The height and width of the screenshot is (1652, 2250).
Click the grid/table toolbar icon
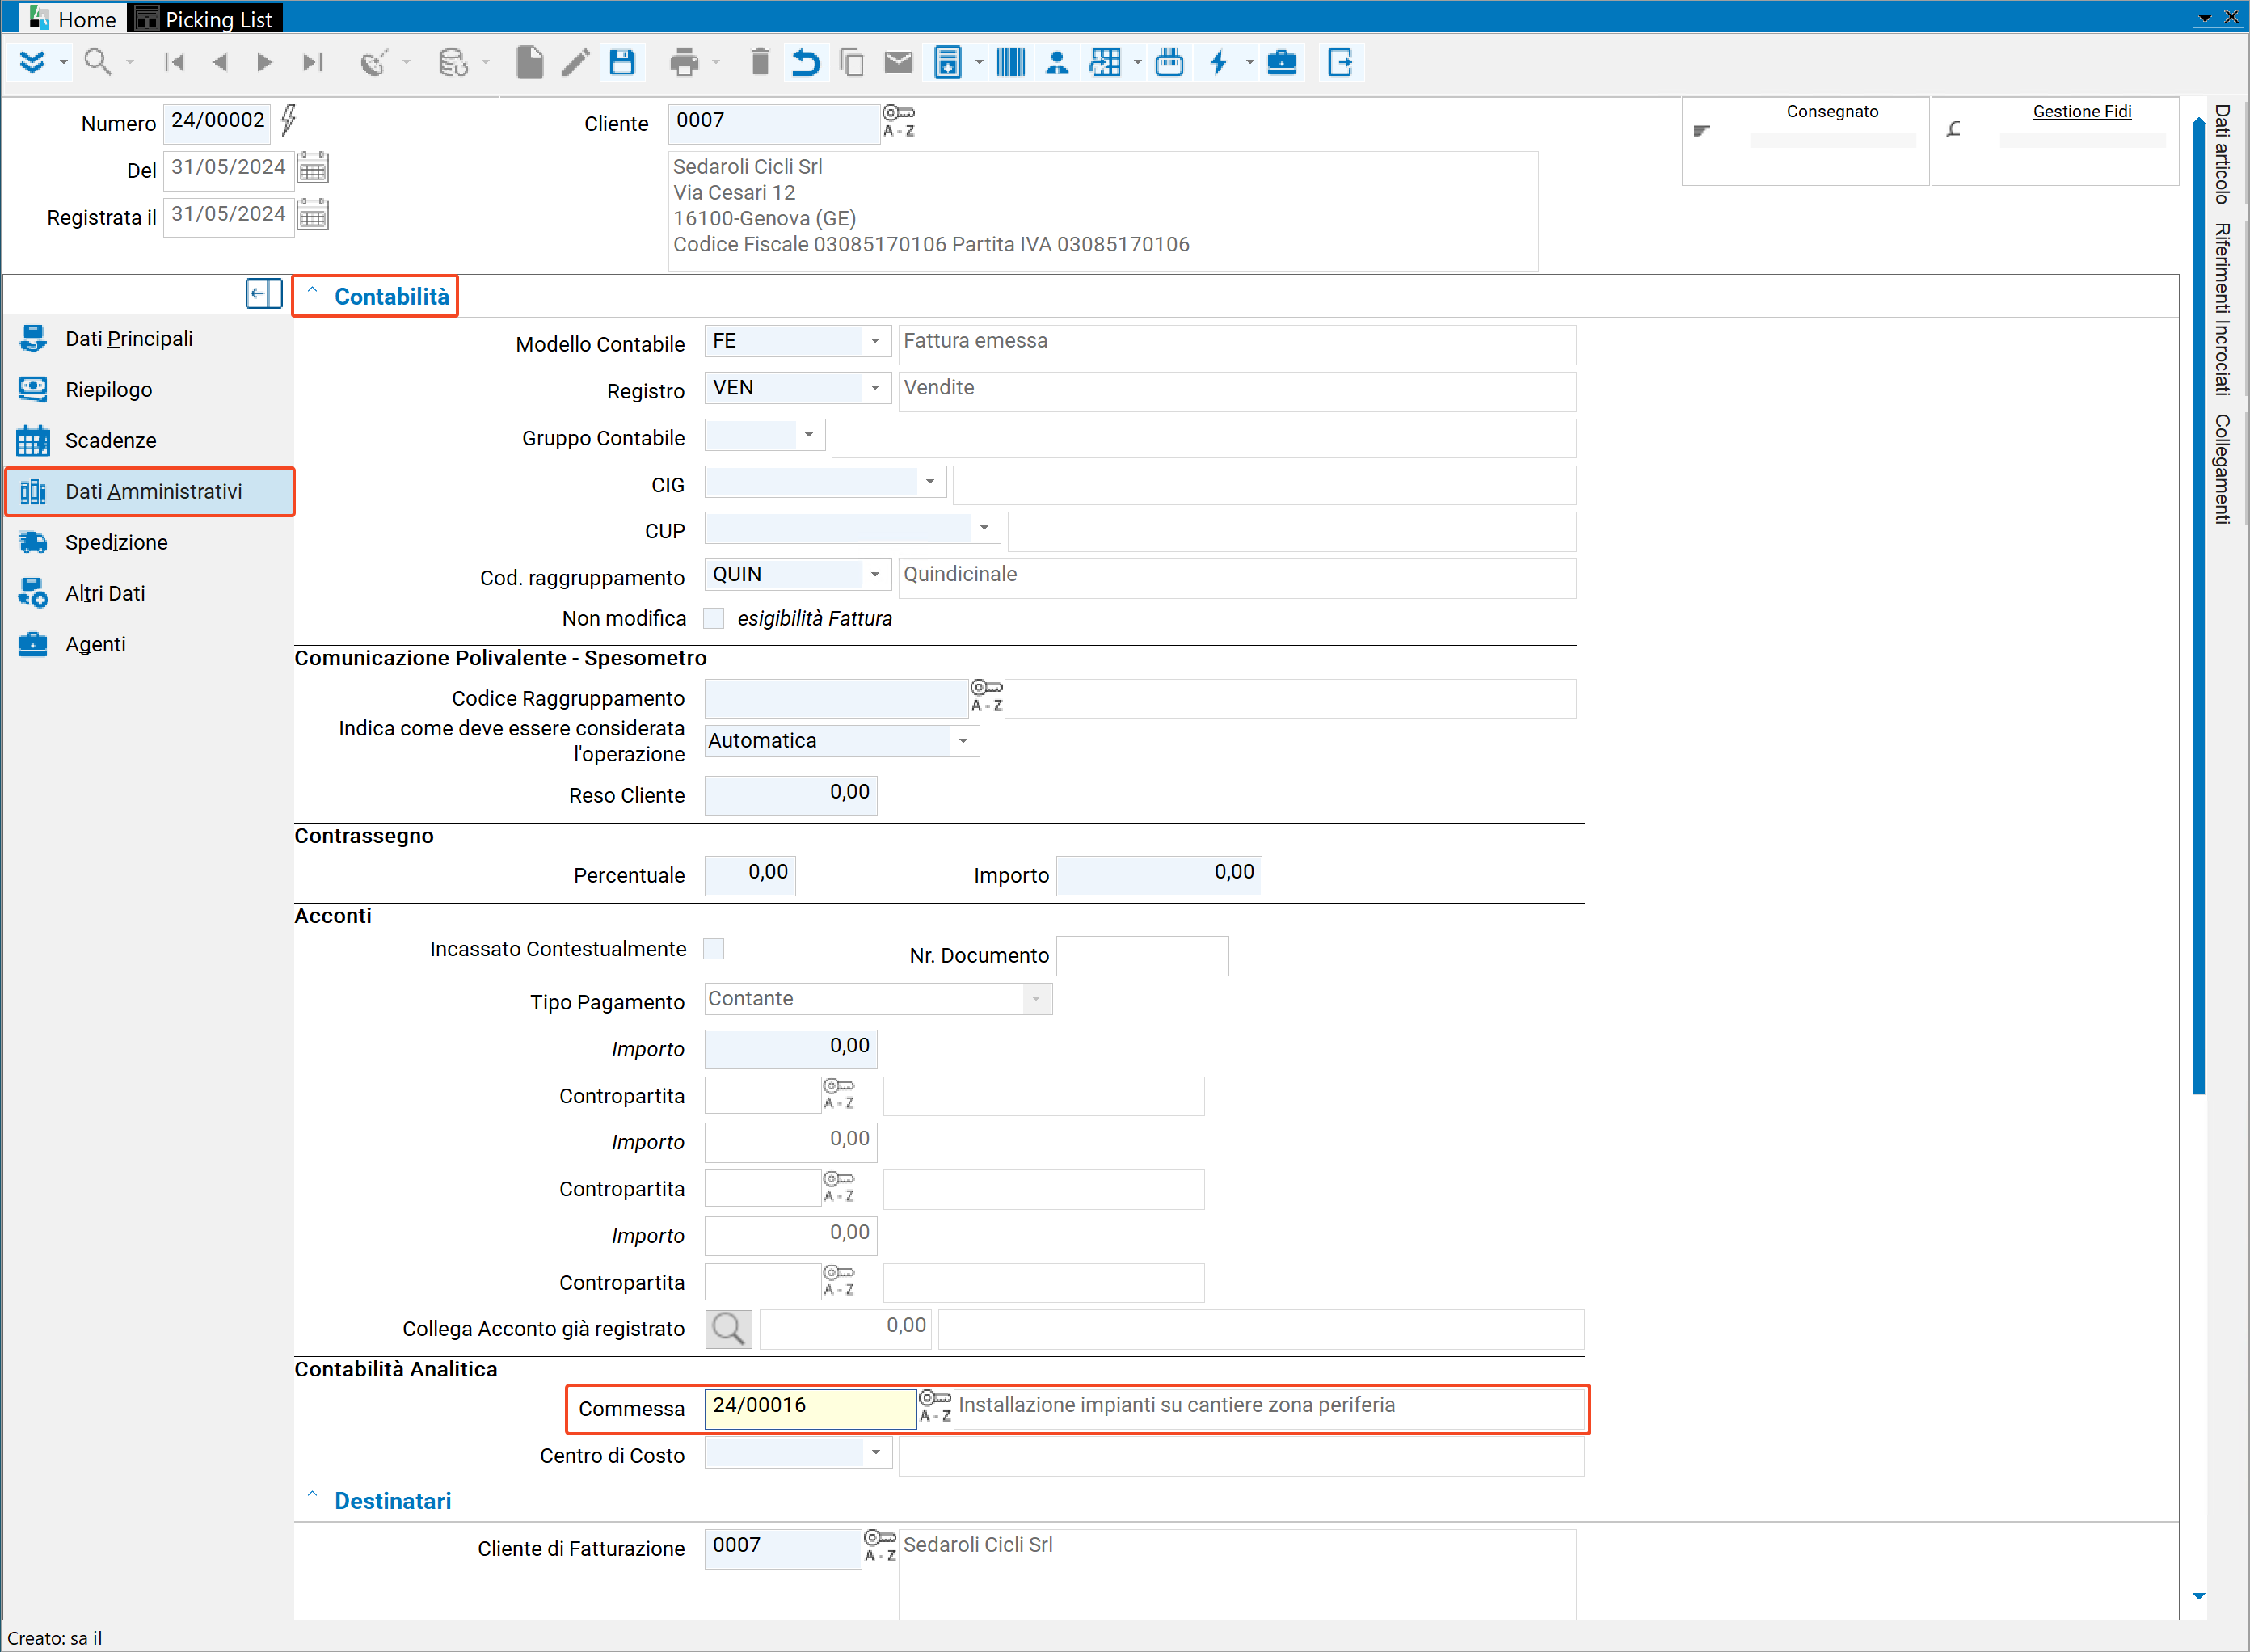coord(1105,62)
